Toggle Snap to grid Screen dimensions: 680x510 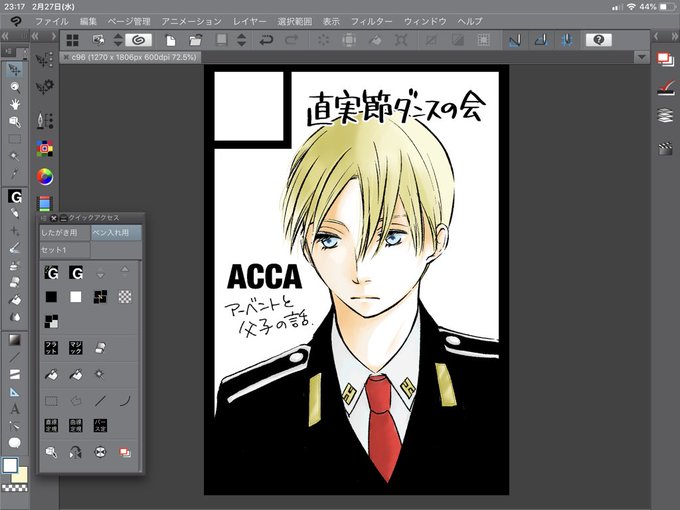click(x=566, y=40)
